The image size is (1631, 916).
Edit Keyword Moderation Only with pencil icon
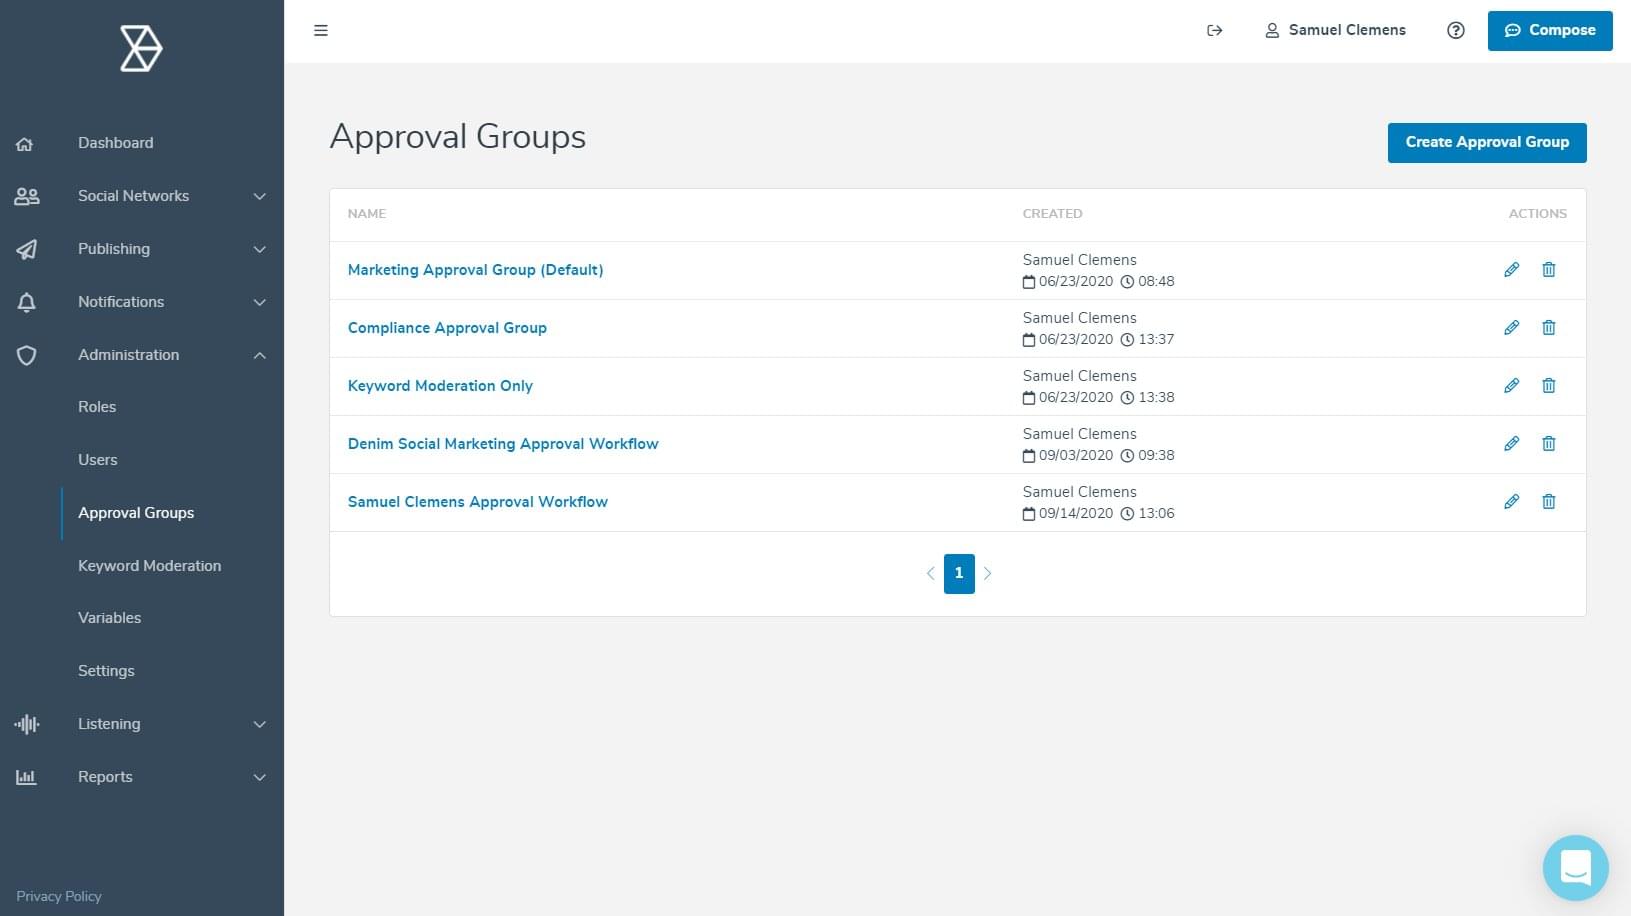click(1511, 386)
